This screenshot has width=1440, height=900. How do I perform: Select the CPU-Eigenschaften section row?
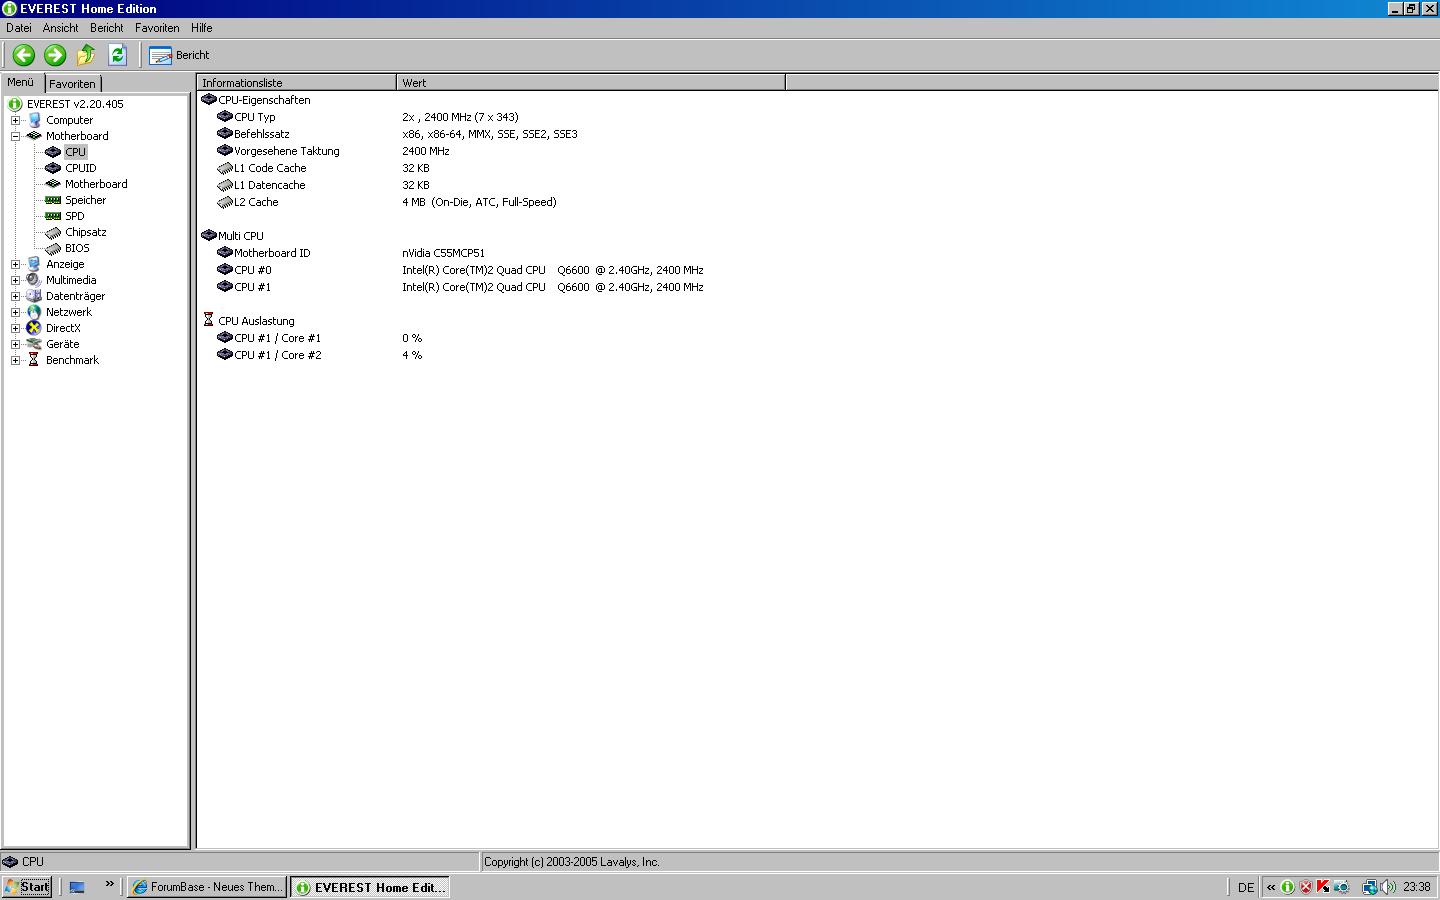point(256,100)
